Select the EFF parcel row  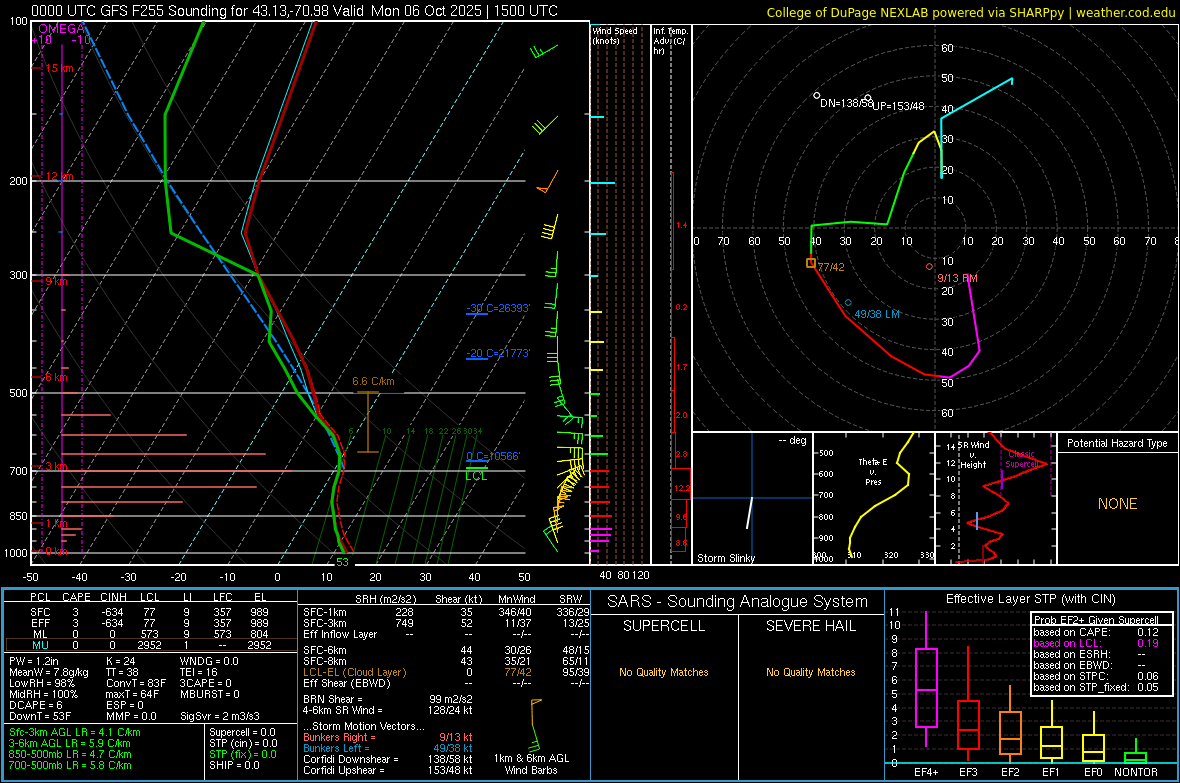[x=151, y=623]
